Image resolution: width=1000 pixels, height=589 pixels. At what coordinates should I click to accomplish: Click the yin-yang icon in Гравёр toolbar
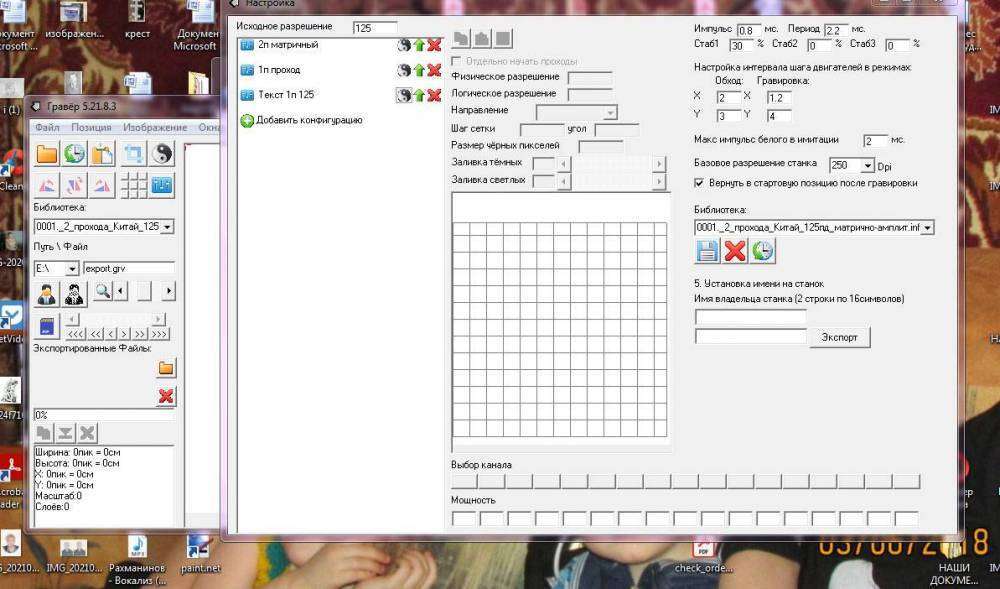(x=162, y=153)
